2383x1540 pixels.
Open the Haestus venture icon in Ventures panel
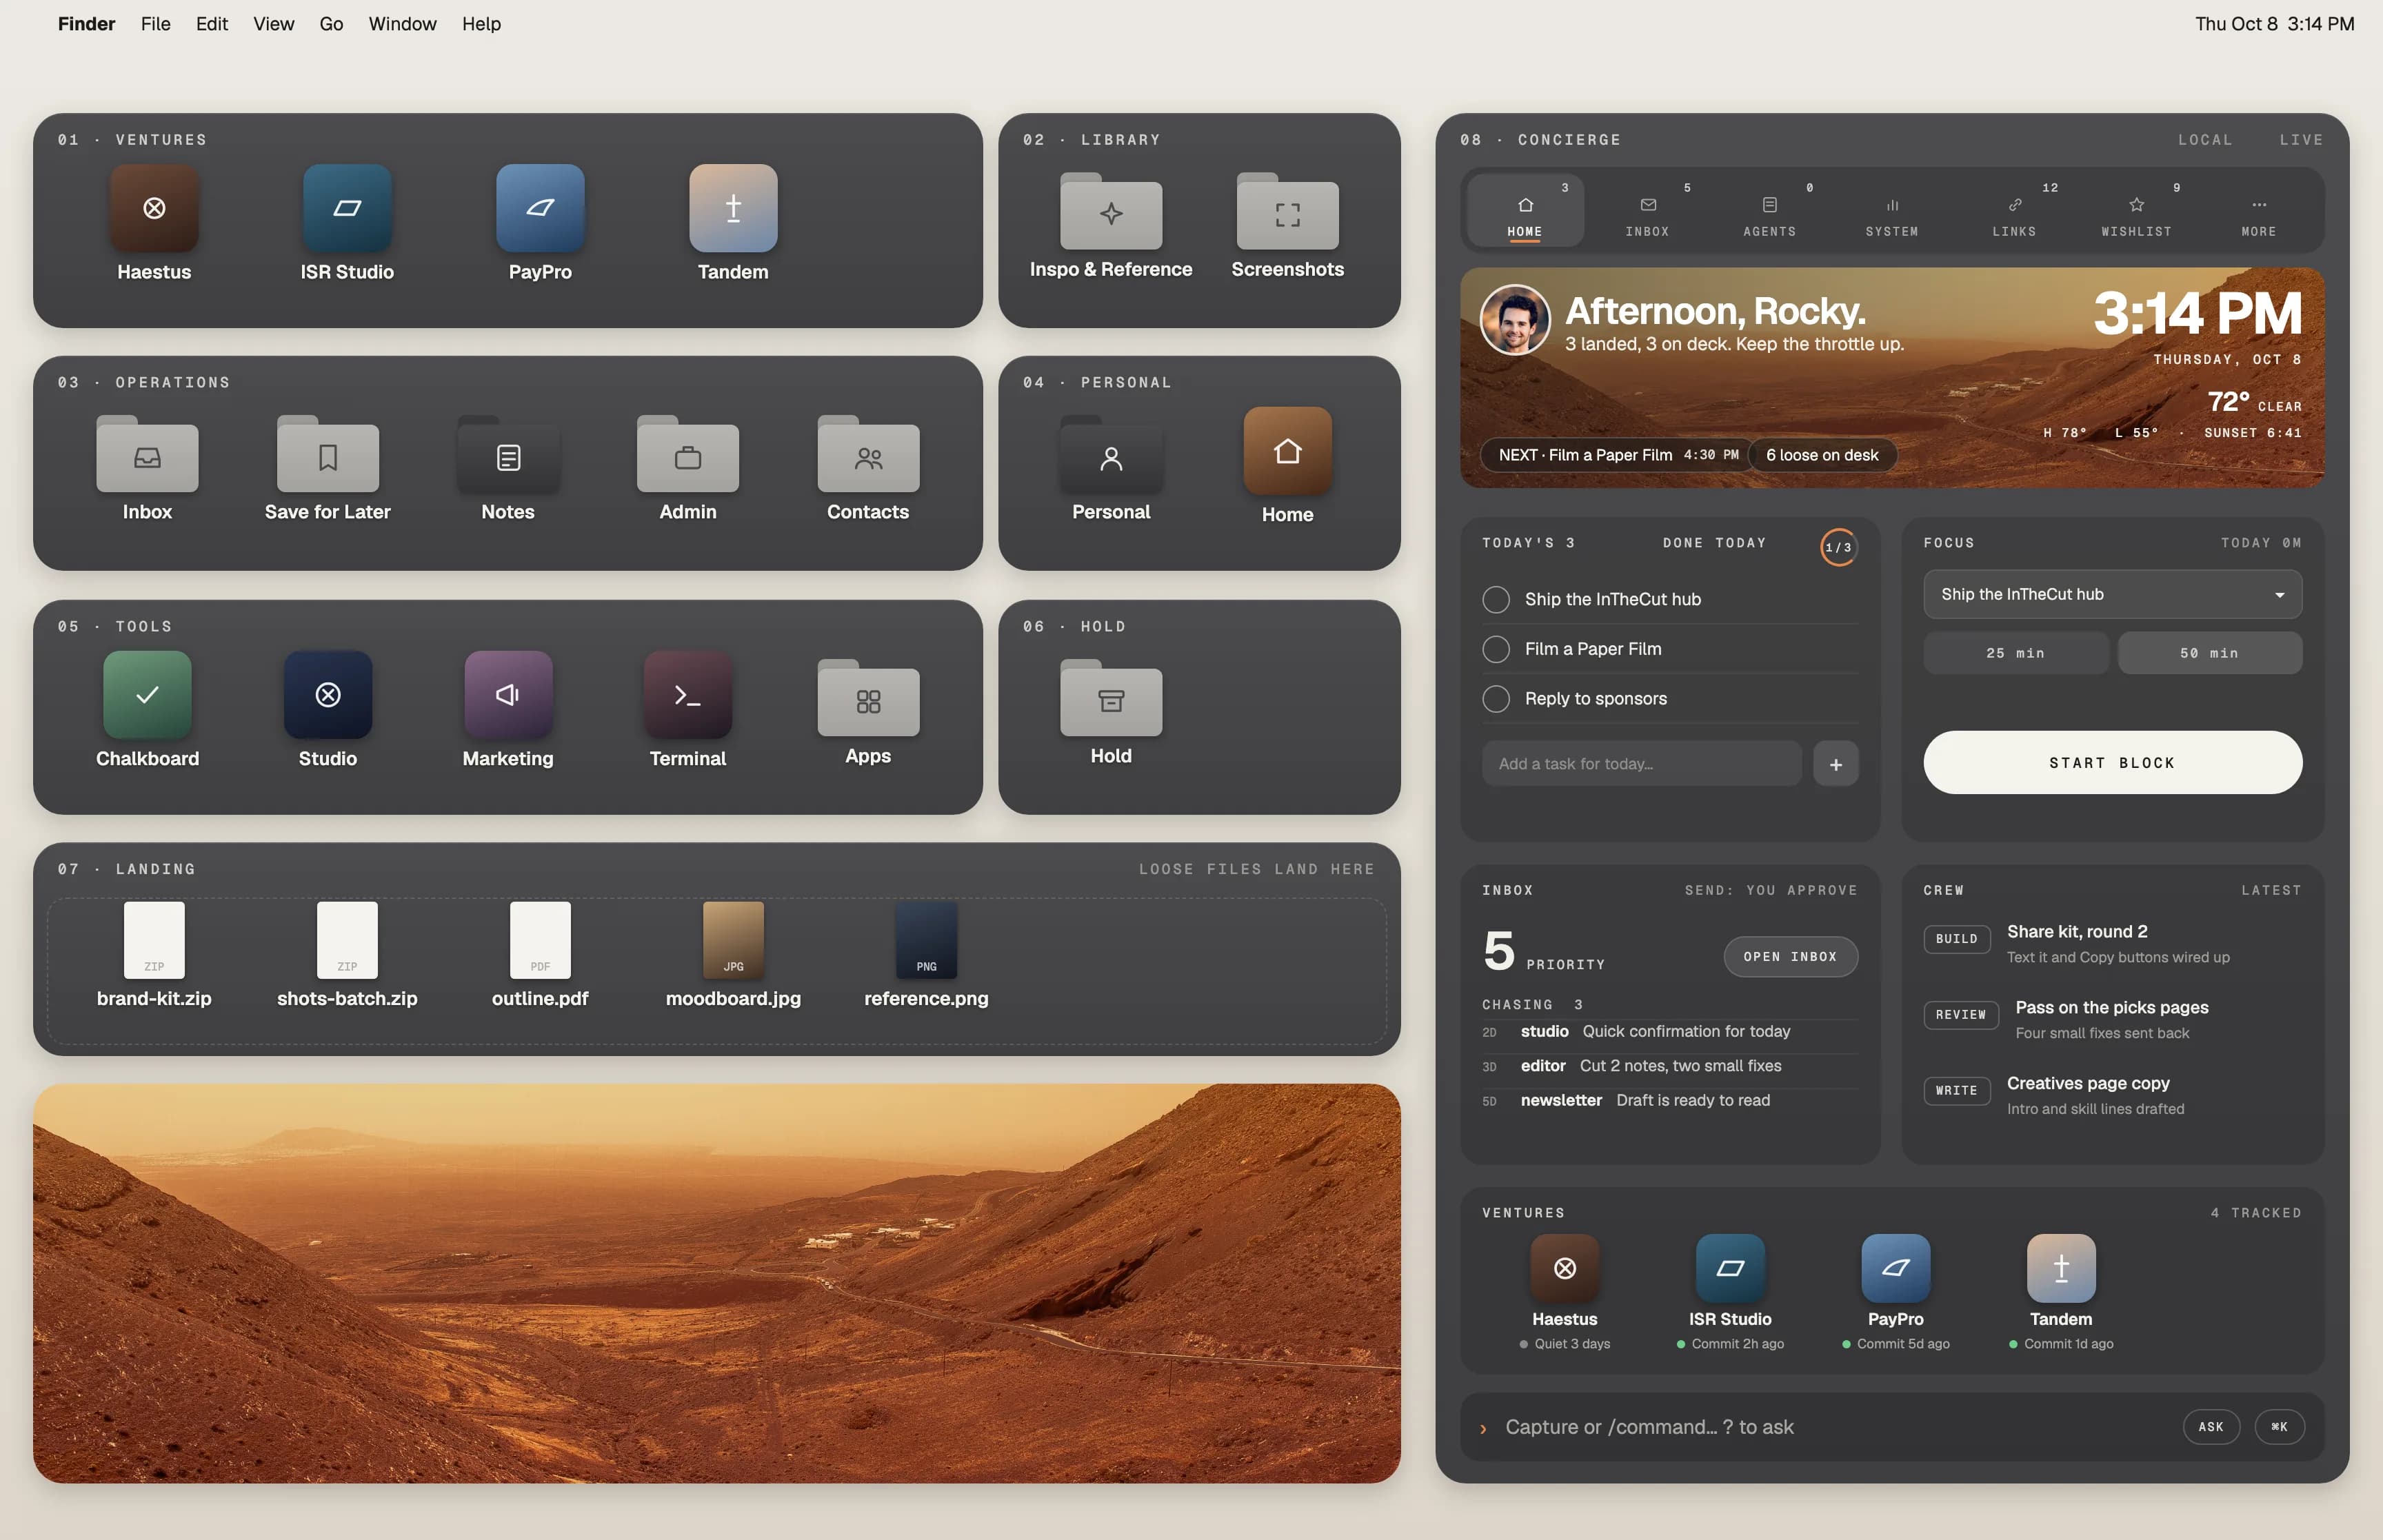tap(154, 208)
